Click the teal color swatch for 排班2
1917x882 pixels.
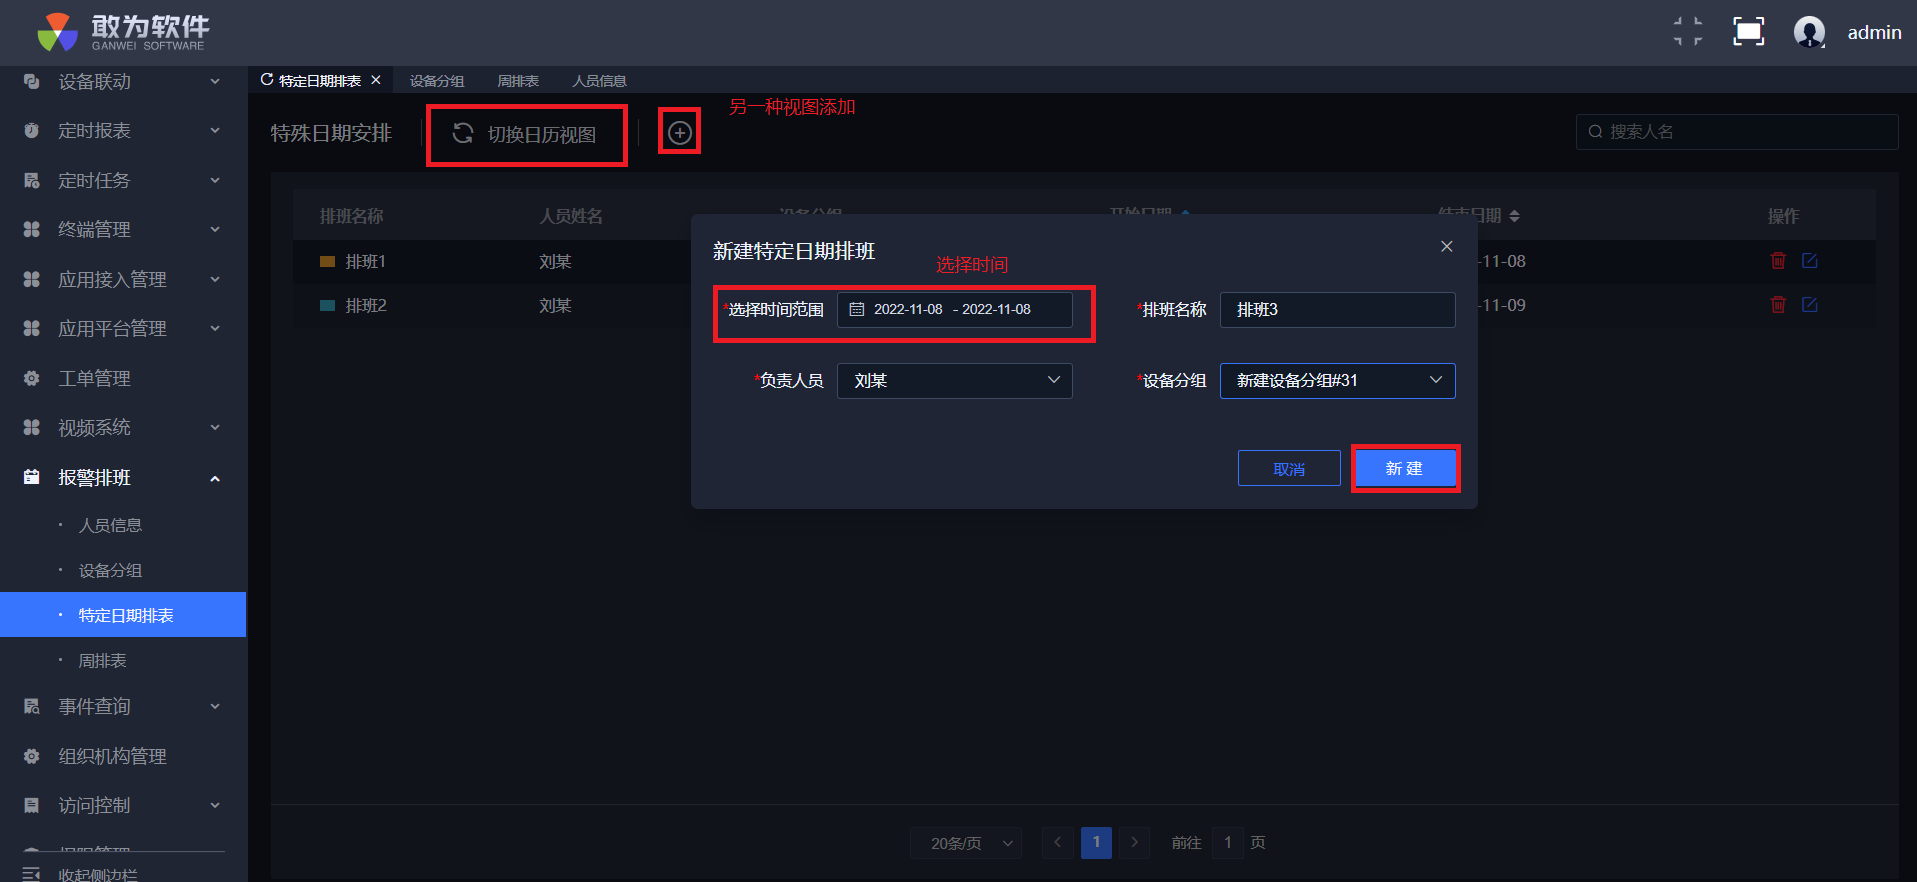(x=327, y=306)
